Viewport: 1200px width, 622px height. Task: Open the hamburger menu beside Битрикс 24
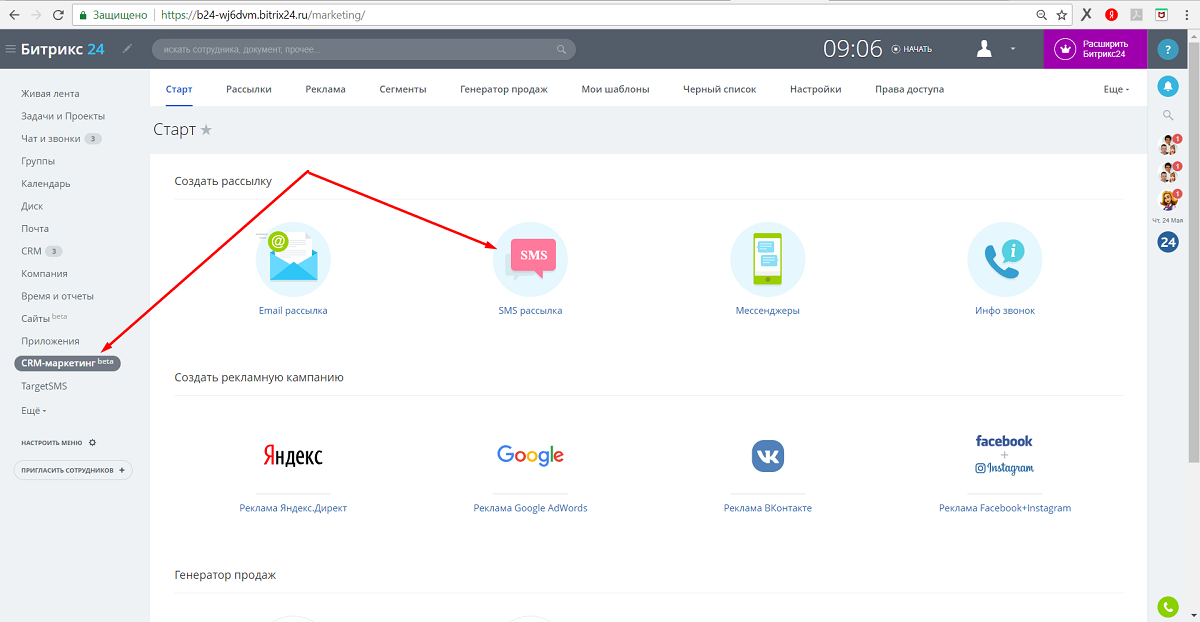coord(10,49)
